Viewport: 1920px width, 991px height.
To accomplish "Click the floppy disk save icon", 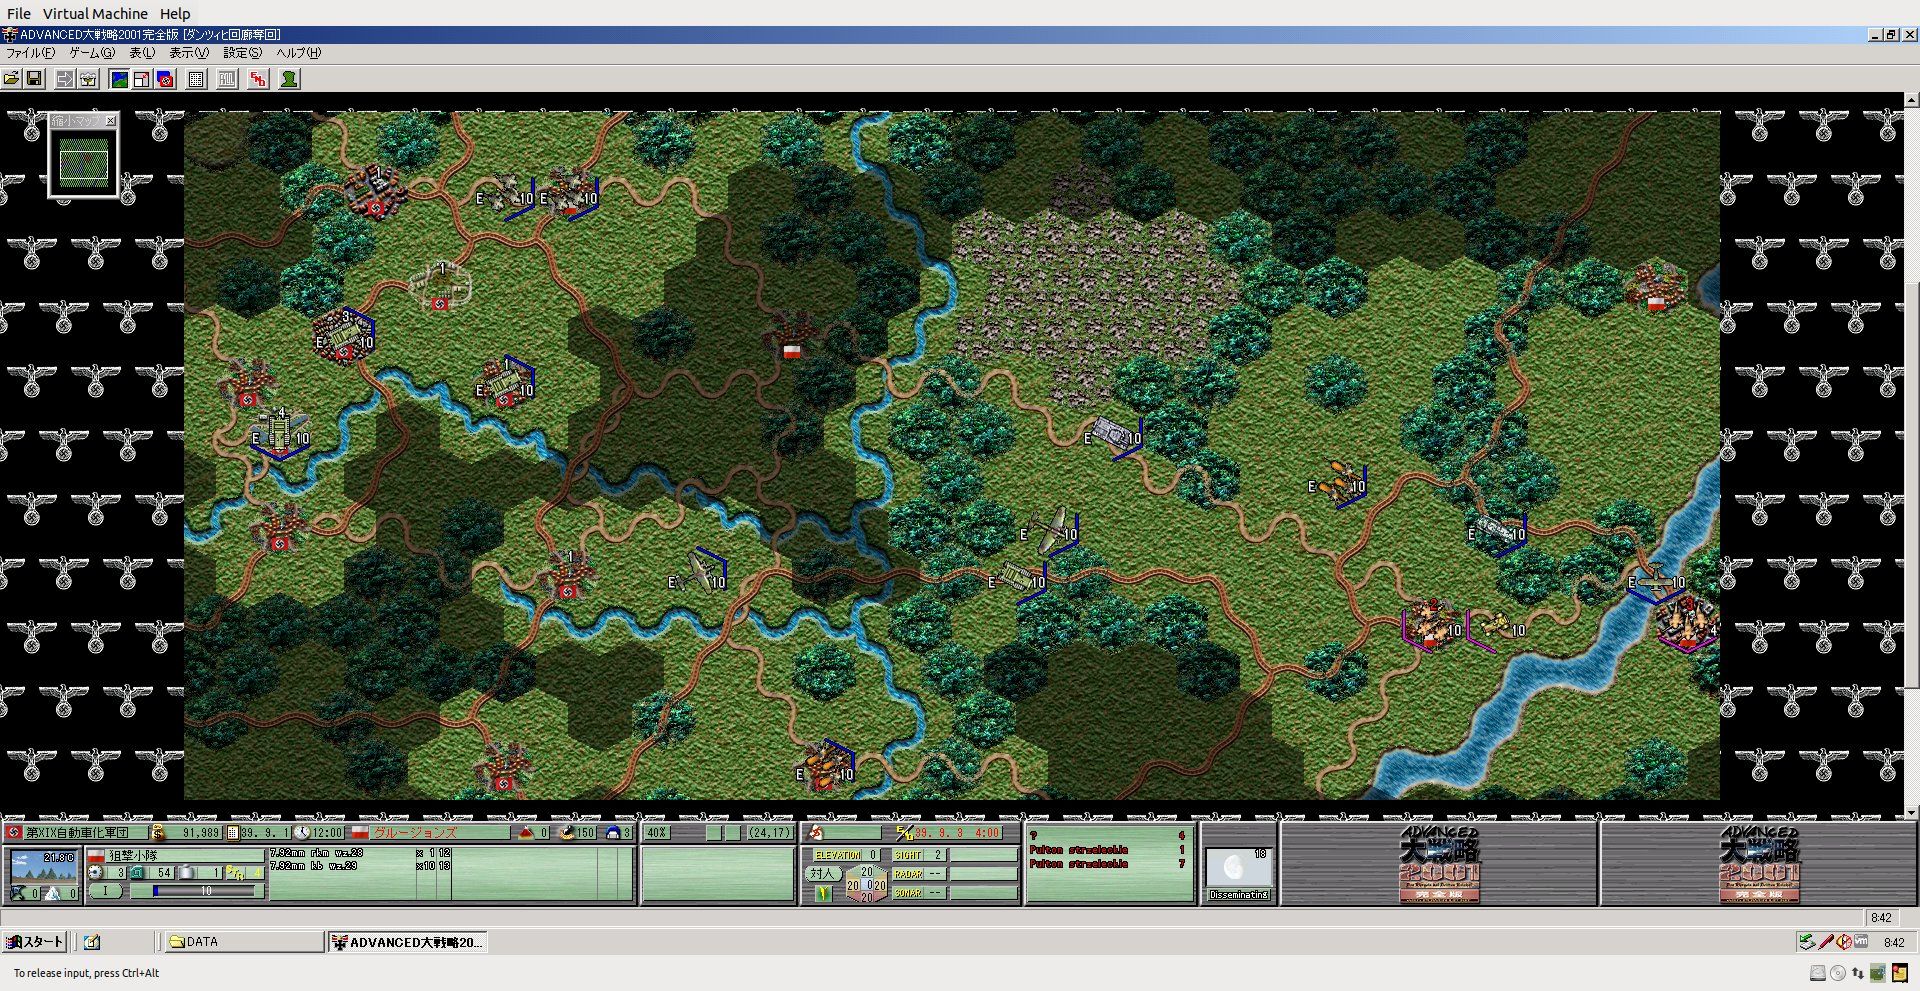I will pos(34,79).
